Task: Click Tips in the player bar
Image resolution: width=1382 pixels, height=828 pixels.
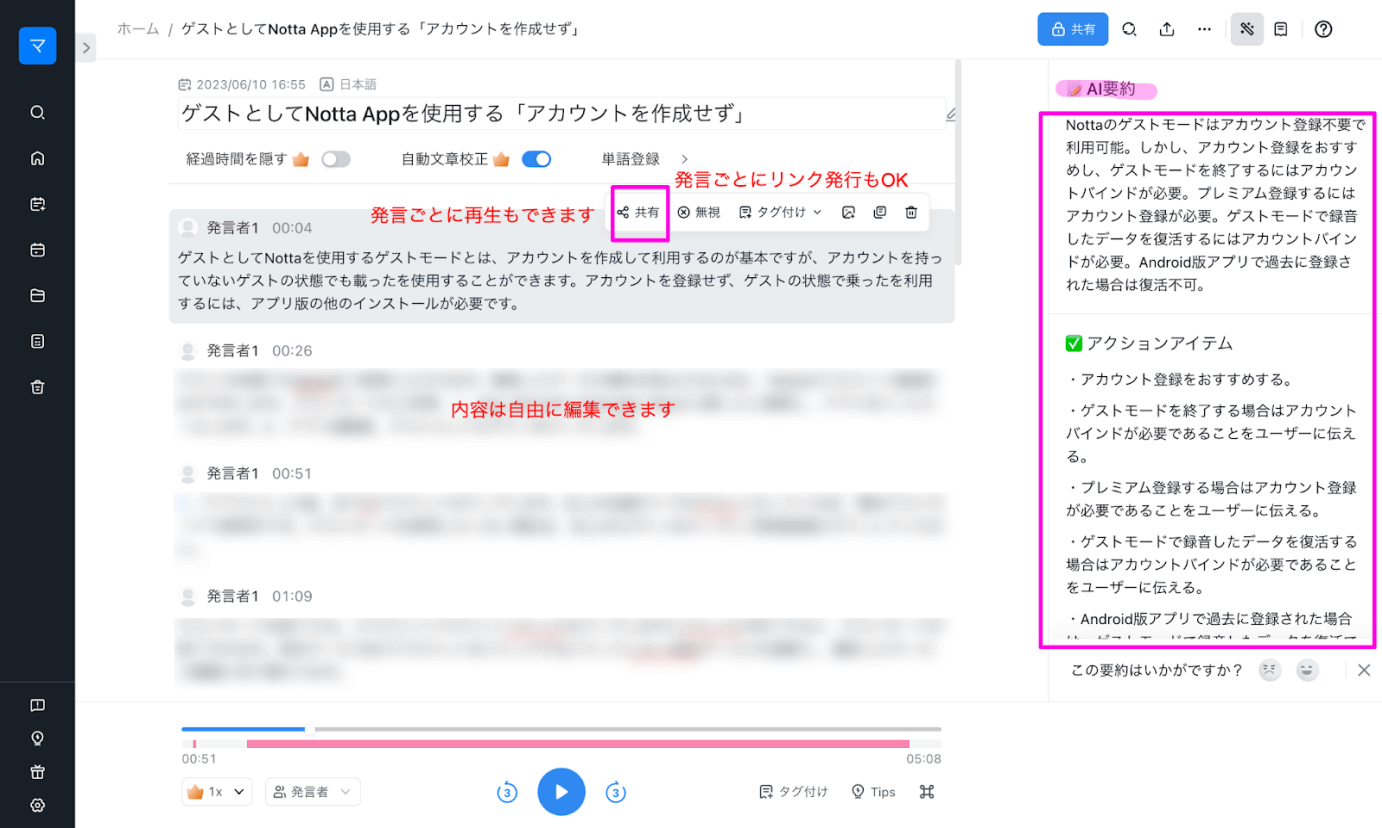Action: coord(873,792)
